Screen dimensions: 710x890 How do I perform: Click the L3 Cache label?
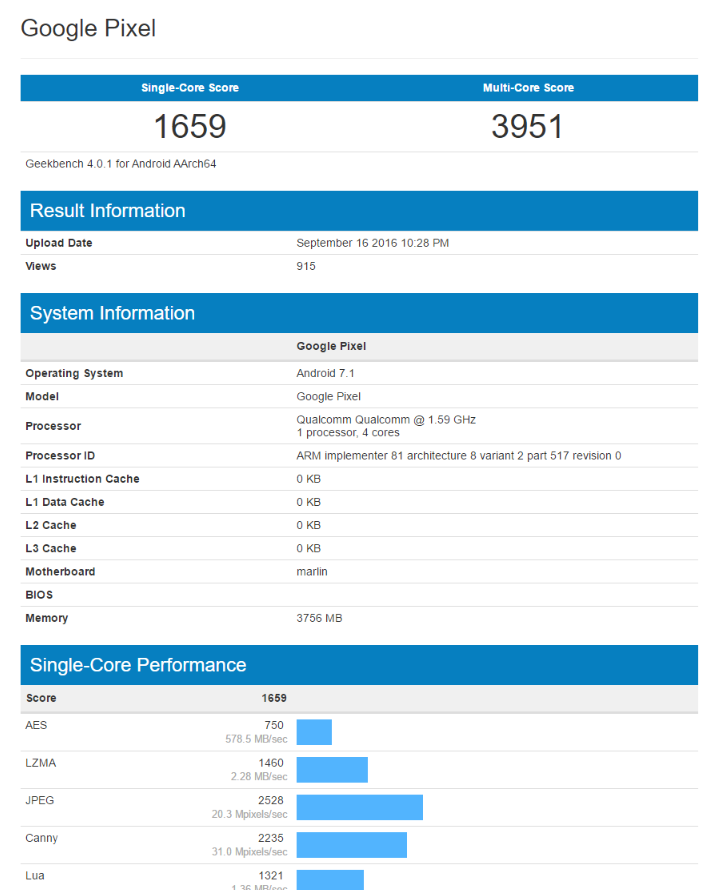51,549
